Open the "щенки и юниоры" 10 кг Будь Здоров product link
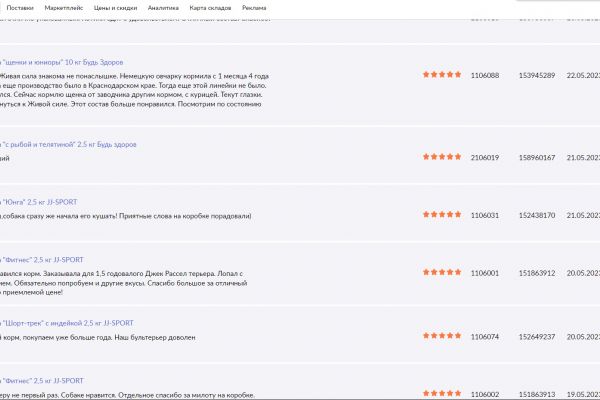The width and height of the screenshot is (600, 400). (x=62, y=62)
